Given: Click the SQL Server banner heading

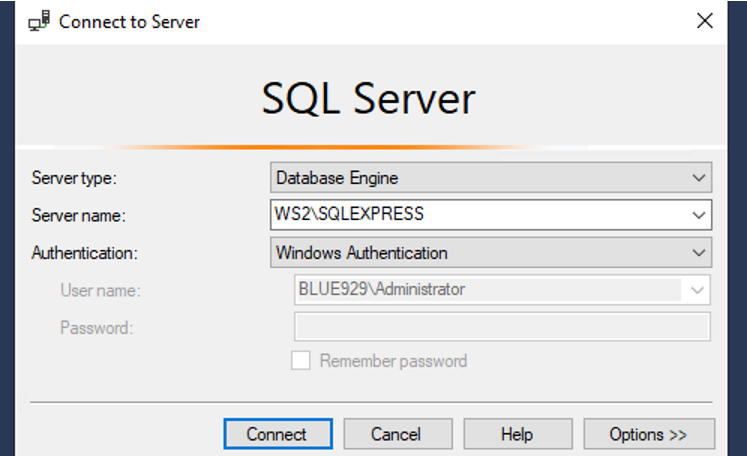Looking at the screenshot, I should [x=368, y=99].
